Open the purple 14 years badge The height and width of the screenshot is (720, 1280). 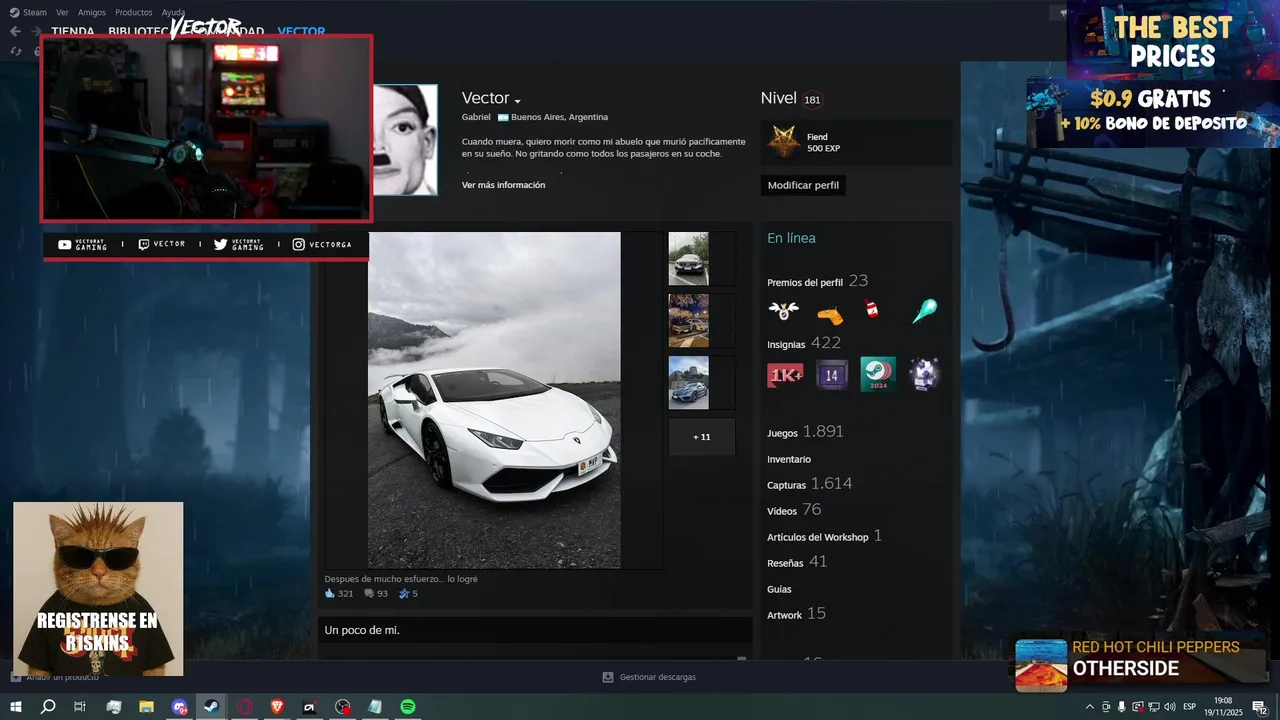[x=832, y=375]
